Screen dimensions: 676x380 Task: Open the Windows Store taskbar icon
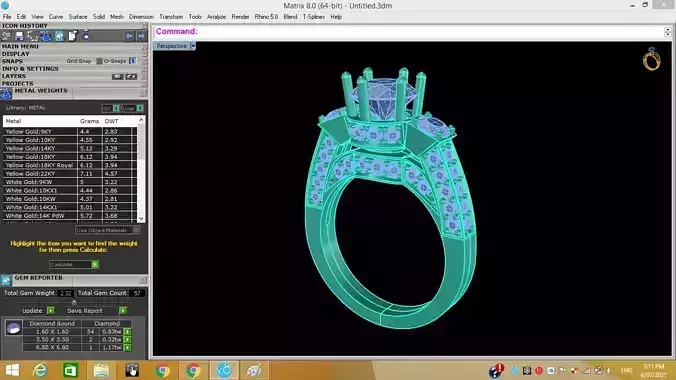(71, 371)
